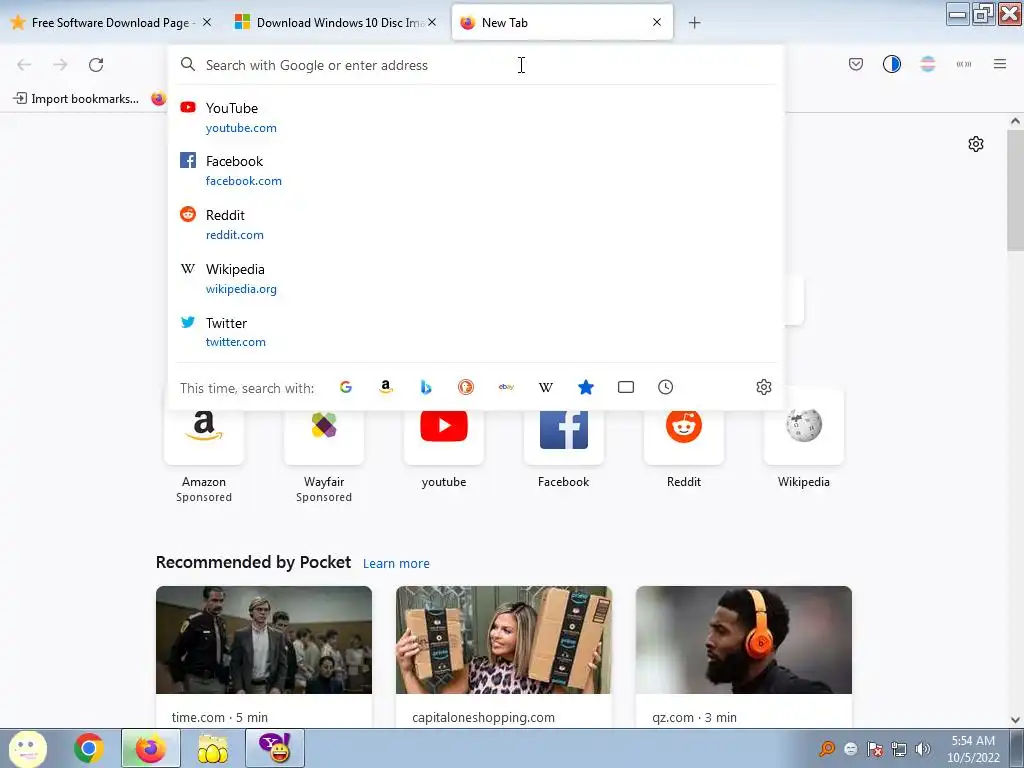The width and height of the screenshot is (1024, 768).
Task: Search this time with eBay icon
Action: point(506,387)
